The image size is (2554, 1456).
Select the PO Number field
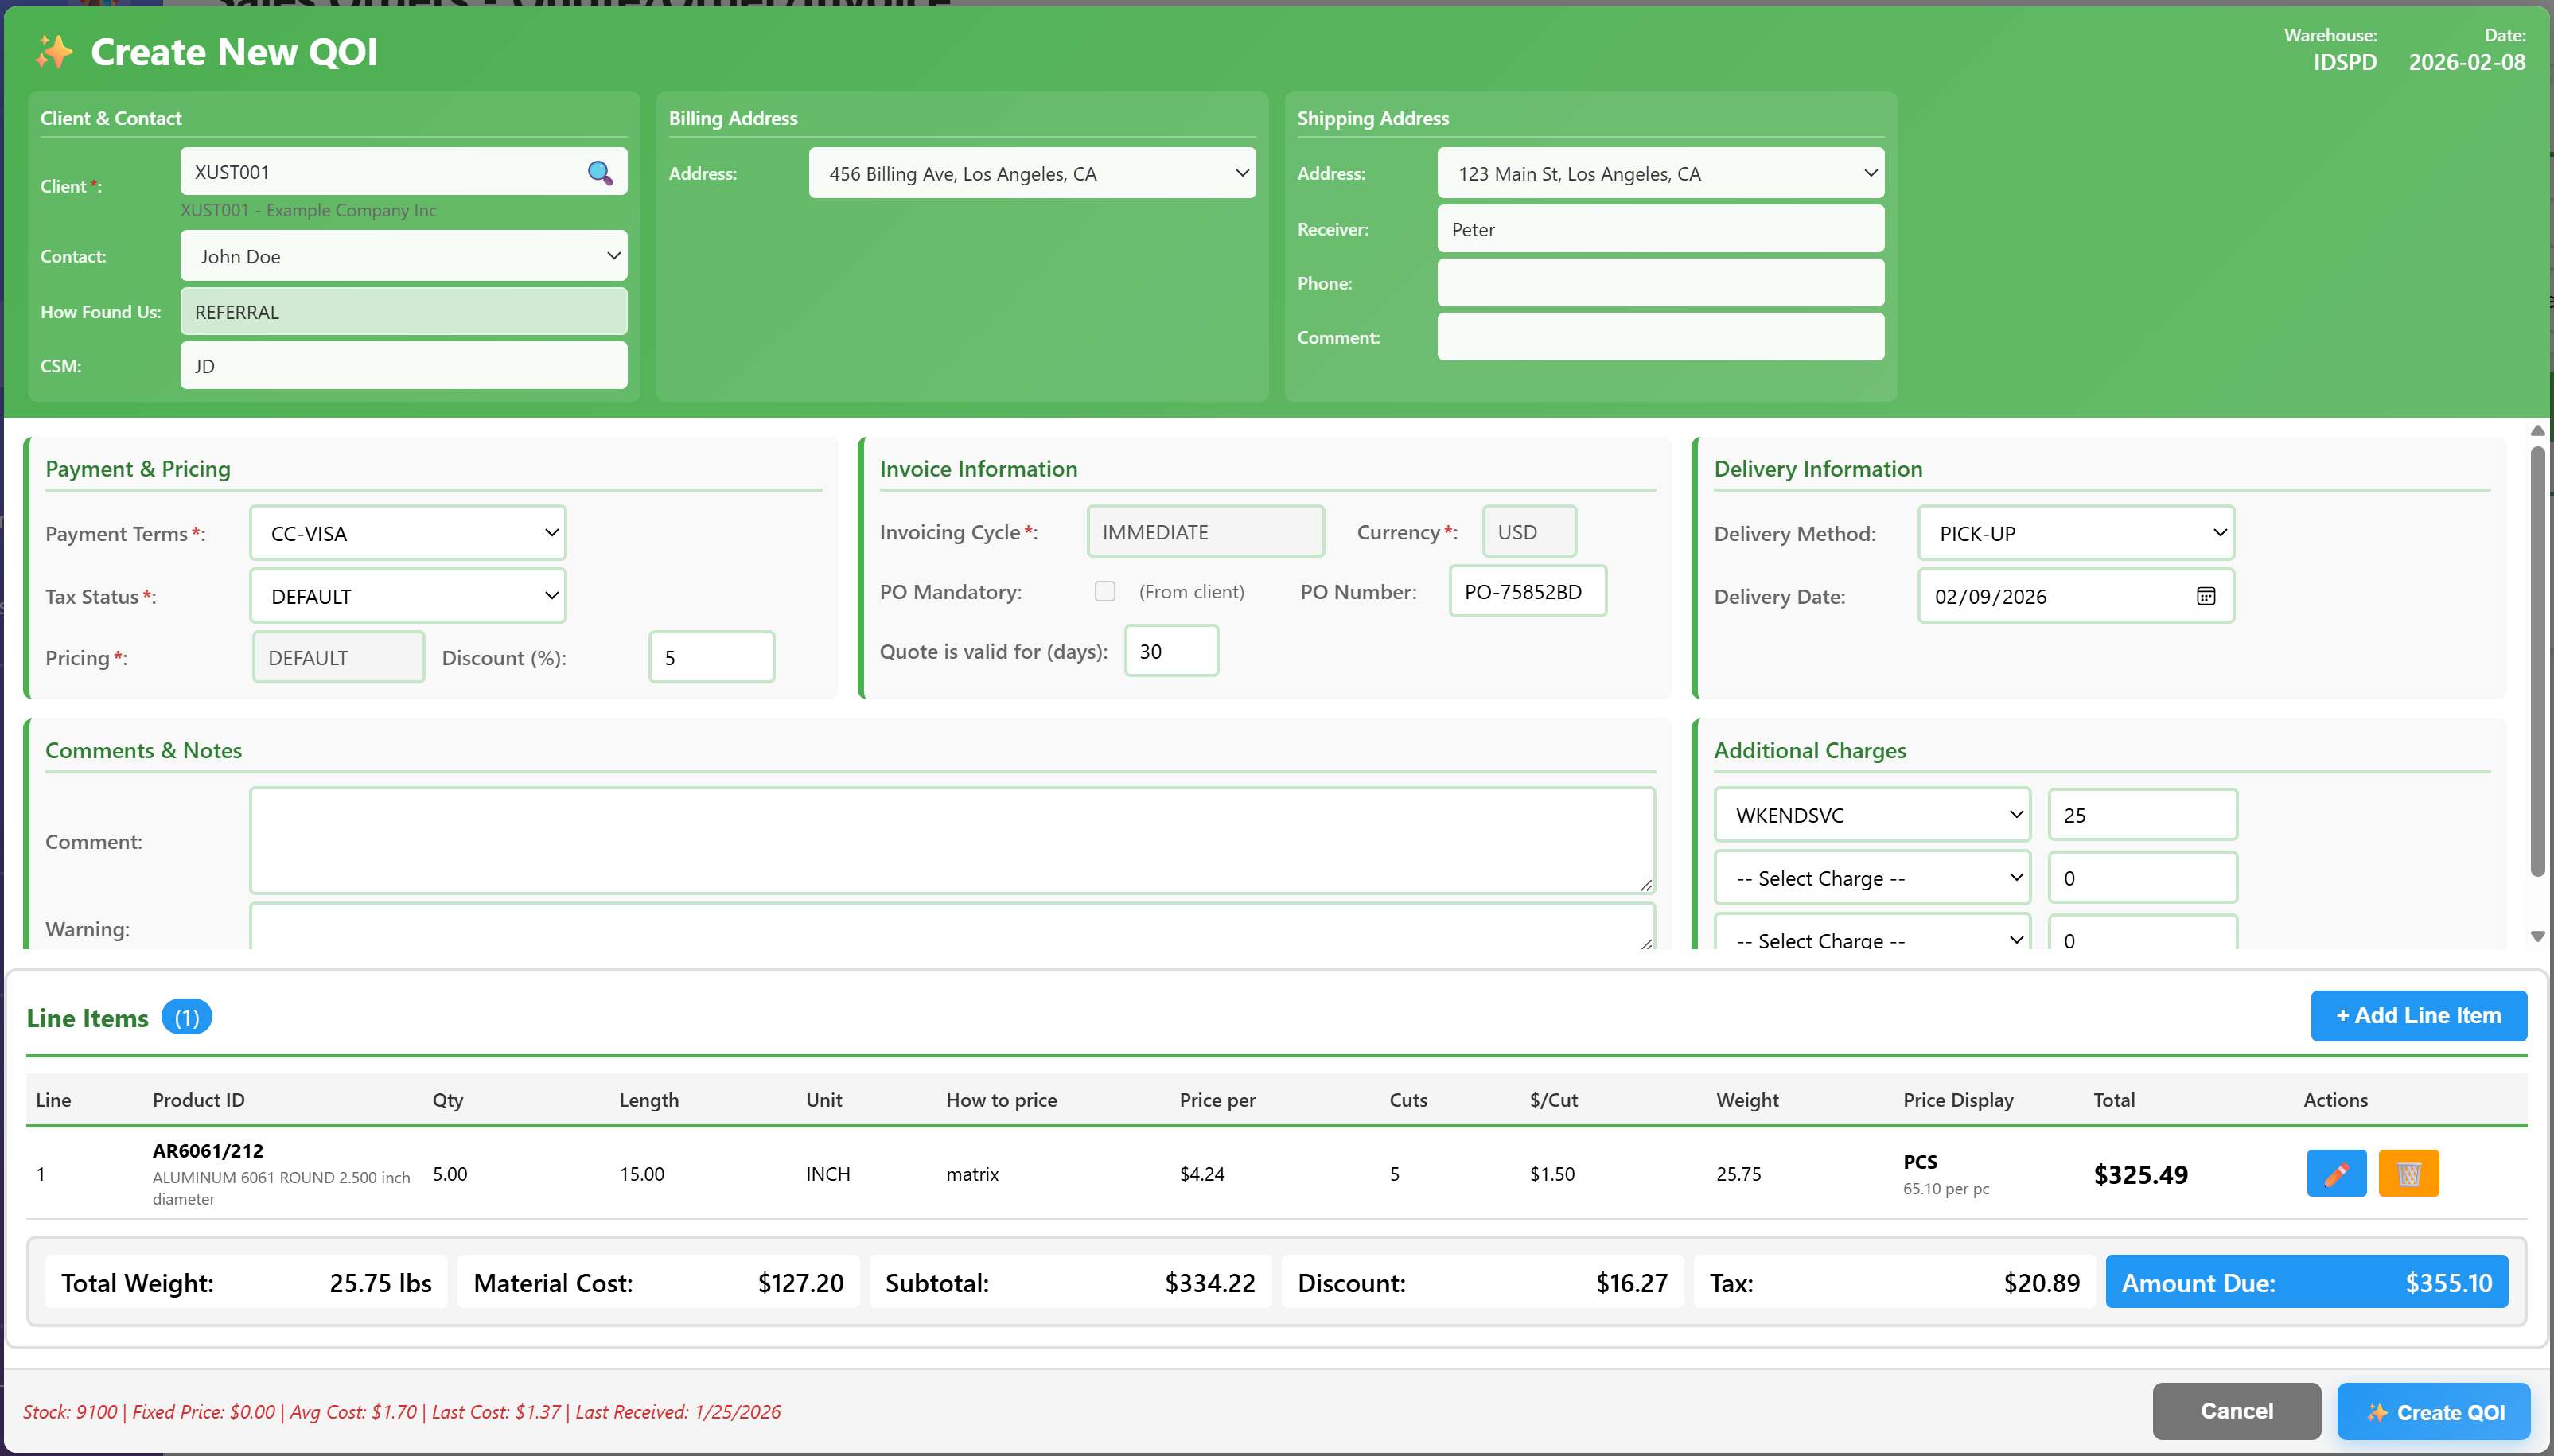(x=1527, y=591)
